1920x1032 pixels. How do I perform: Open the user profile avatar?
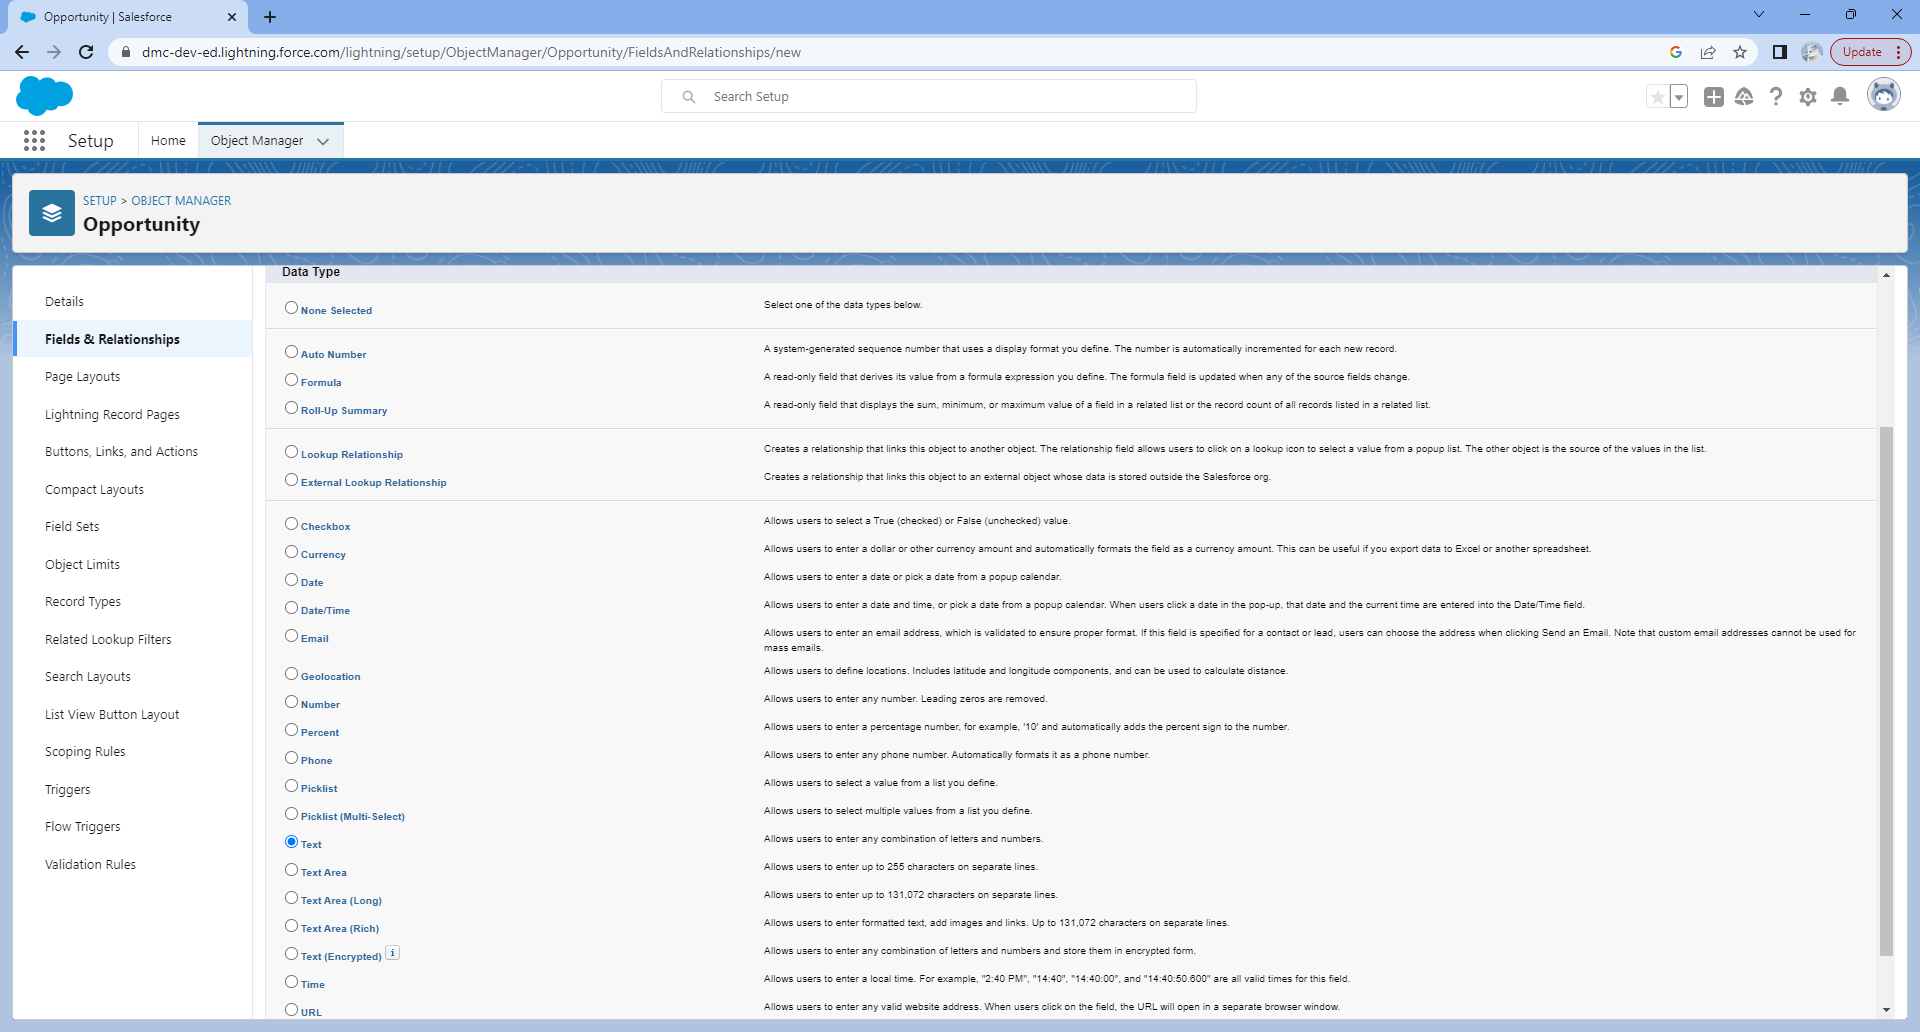pyautogui.click(x=1883, y=96)
